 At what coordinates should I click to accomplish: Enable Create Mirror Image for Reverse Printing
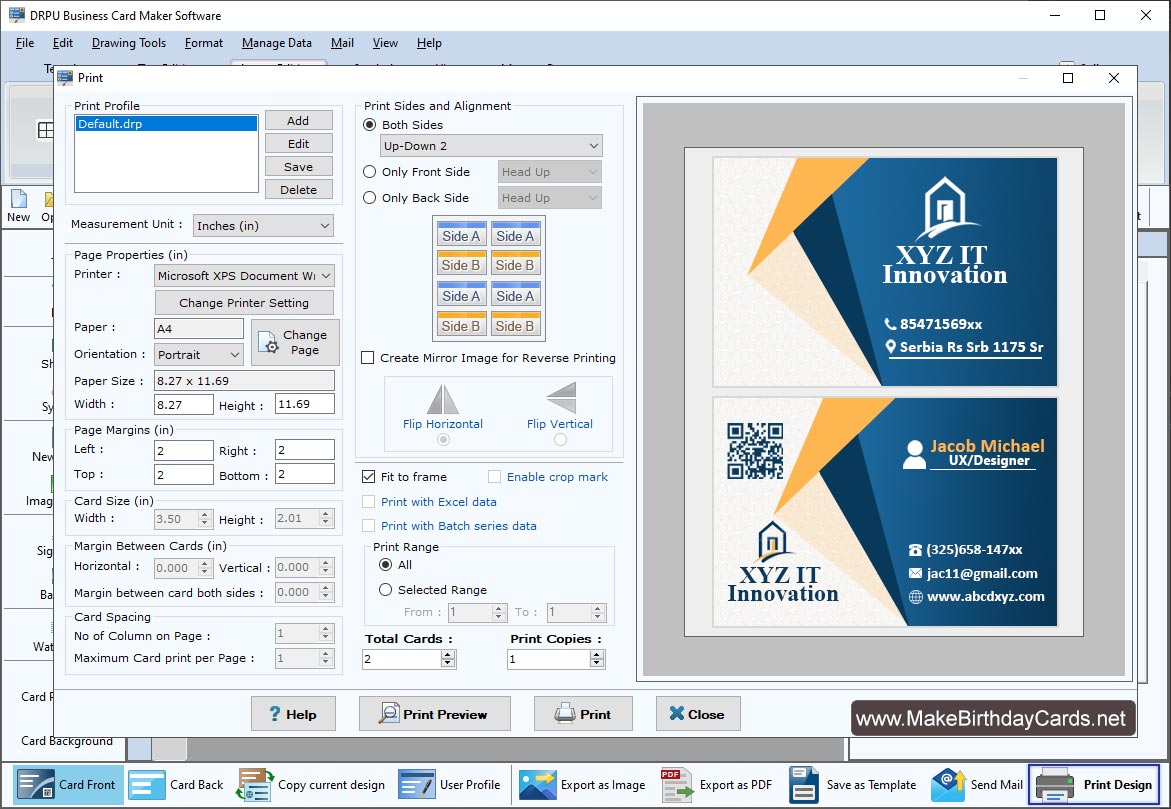point(367,358)
